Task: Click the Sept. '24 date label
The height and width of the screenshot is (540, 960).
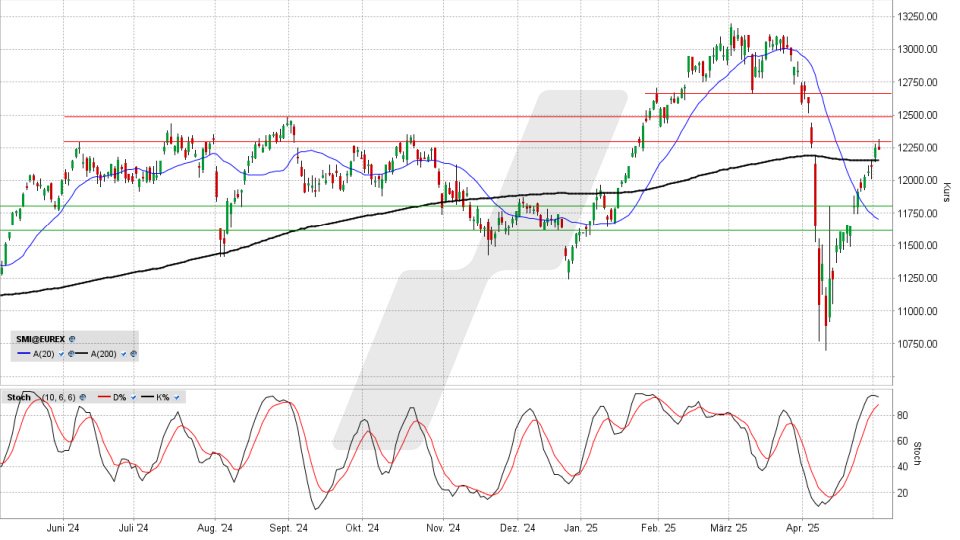Action: [x=288, y=528]
